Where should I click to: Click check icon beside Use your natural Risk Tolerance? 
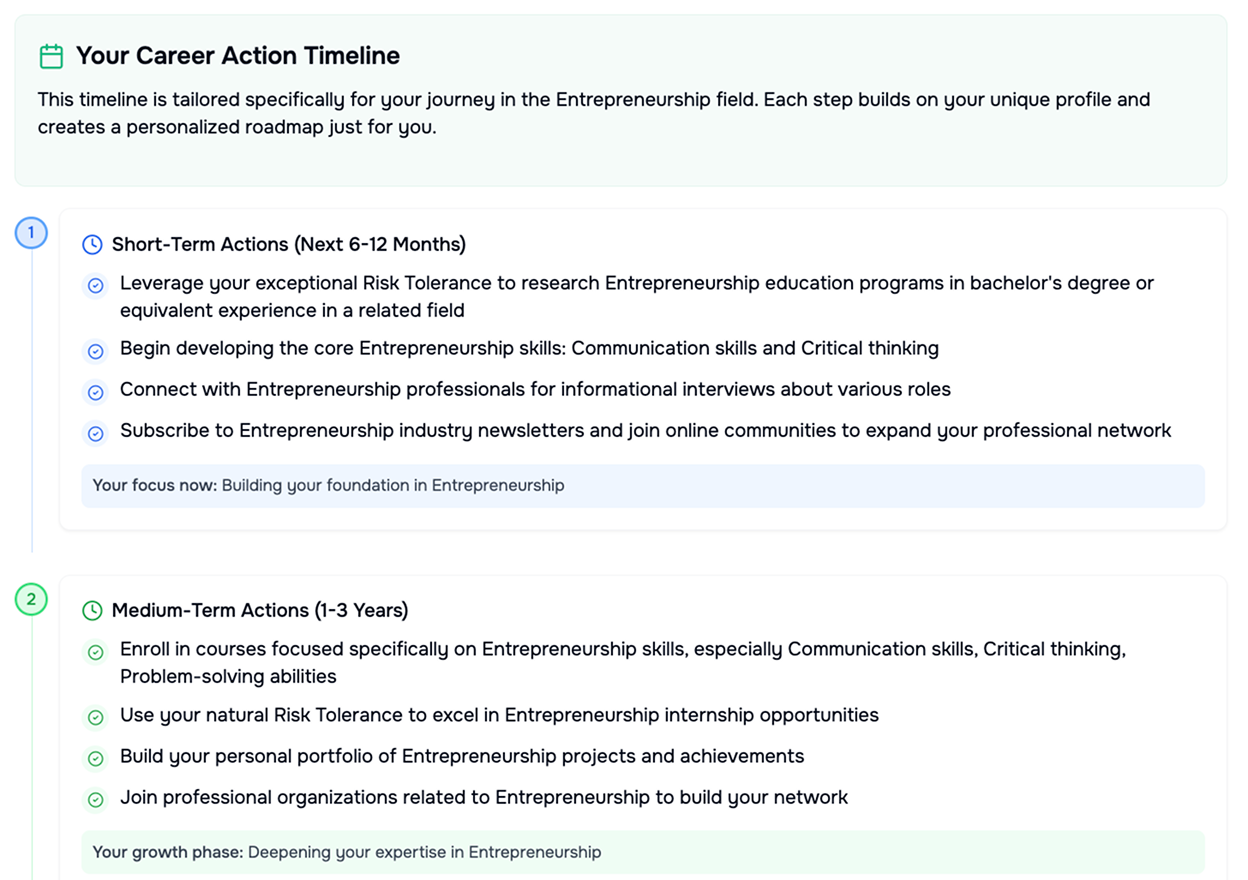[x=96, y=717]
